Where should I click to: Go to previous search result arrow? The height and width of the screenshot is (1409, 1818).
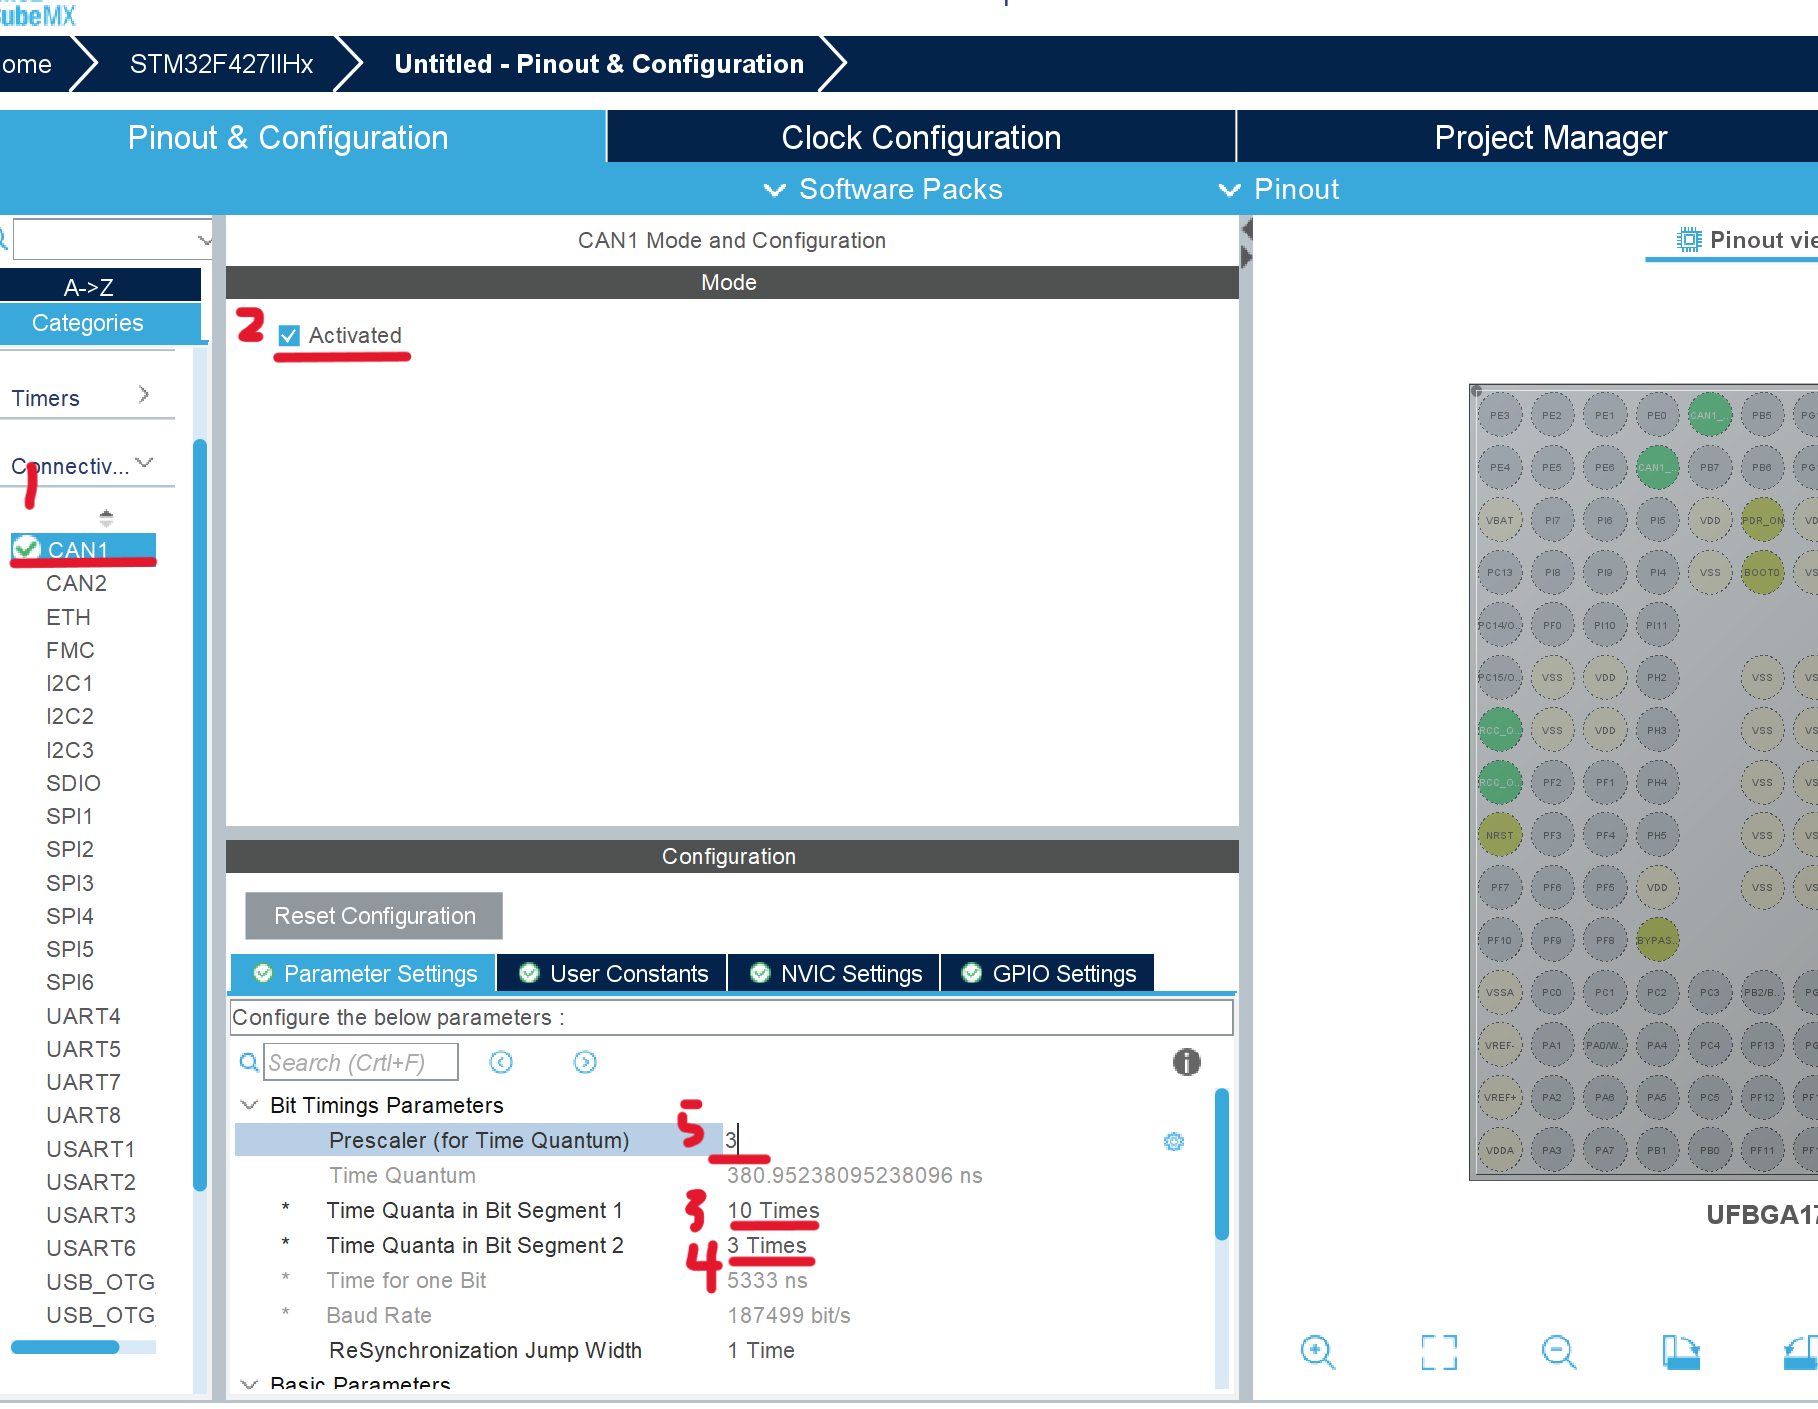point(501,1062)
